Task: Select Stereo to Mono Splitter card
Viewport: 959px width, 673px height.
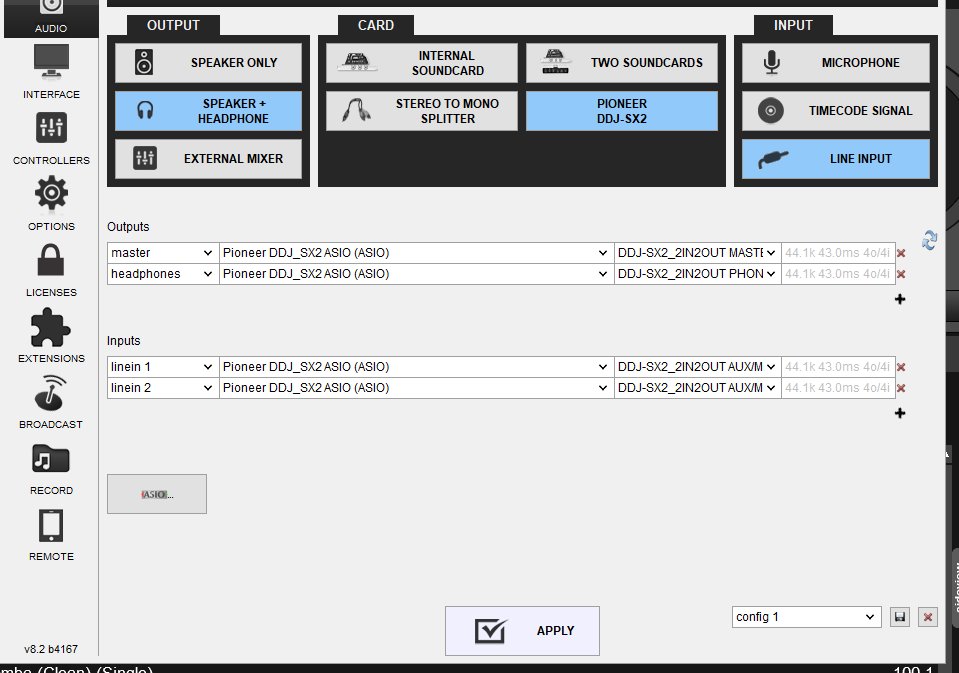Action: click(x=421, y=111)
